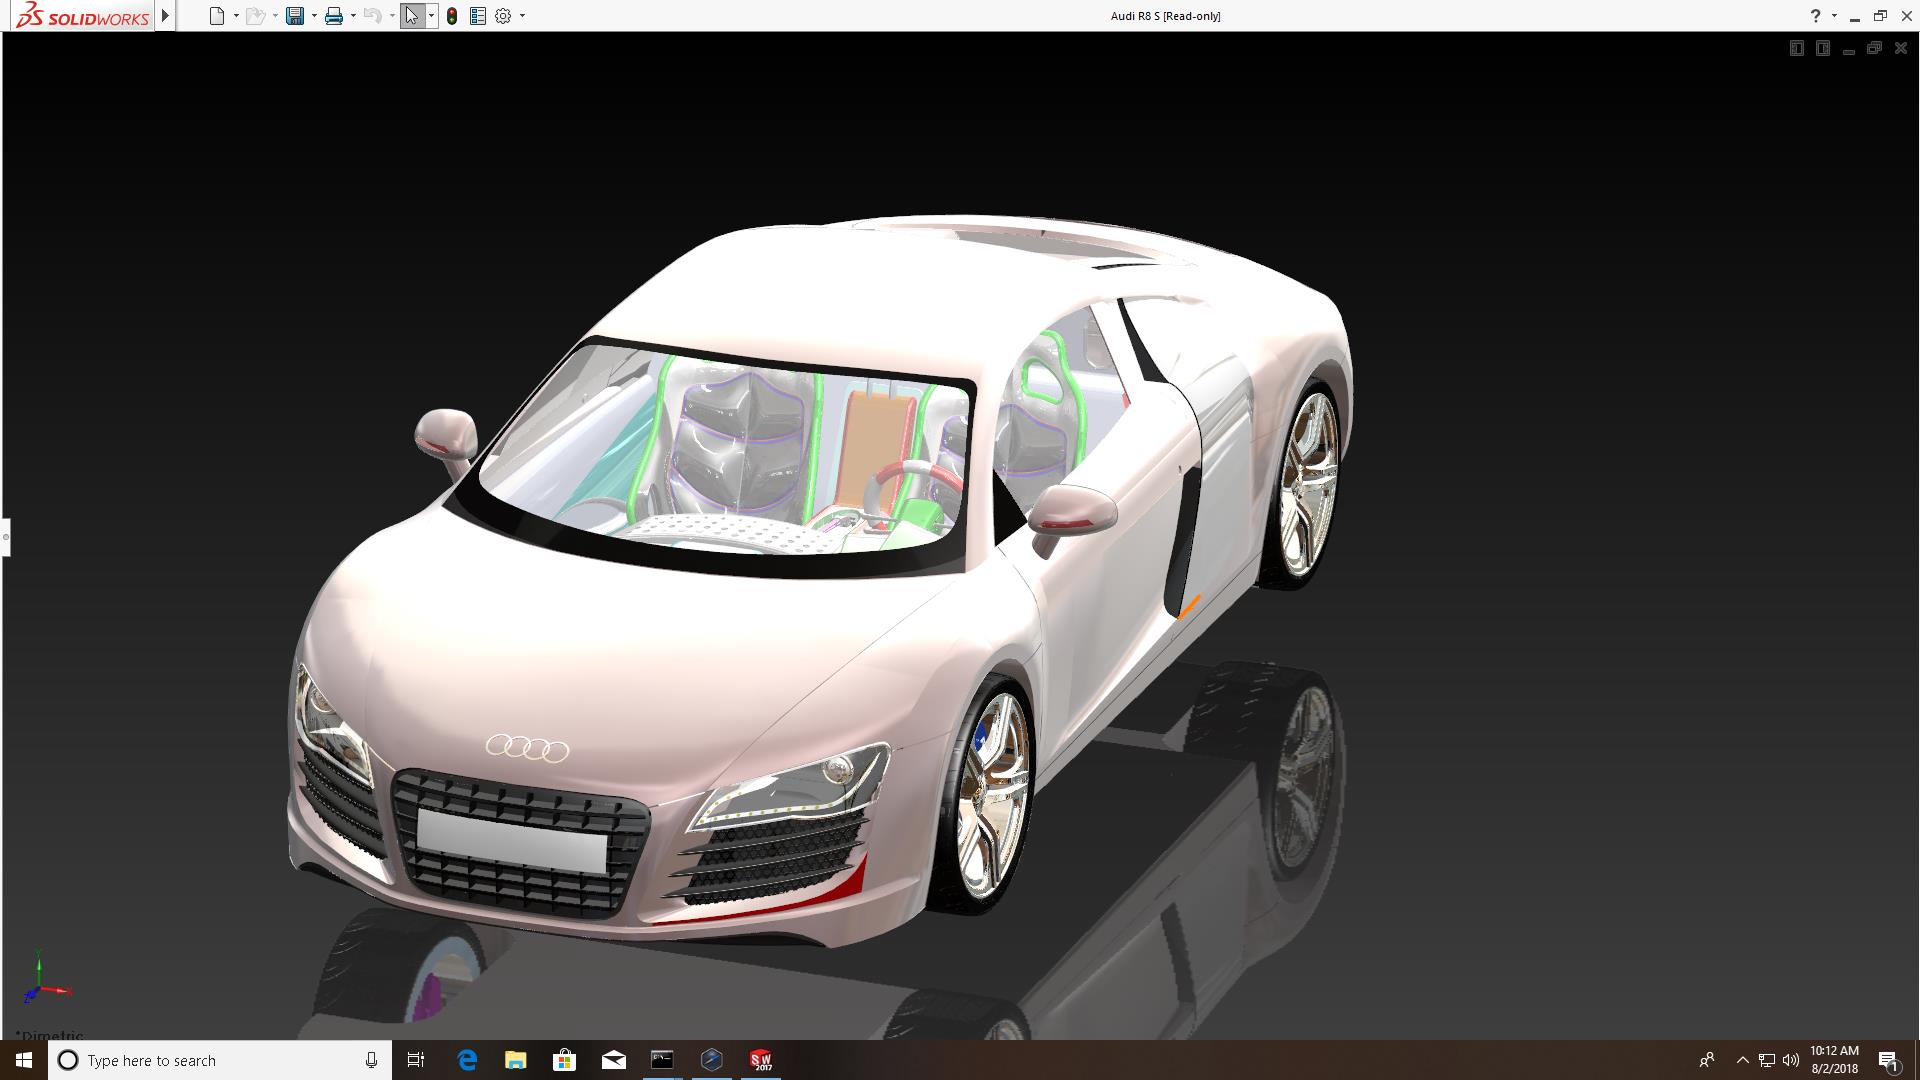Open the Help dropdown menu arrow

tap(1834, 16)
